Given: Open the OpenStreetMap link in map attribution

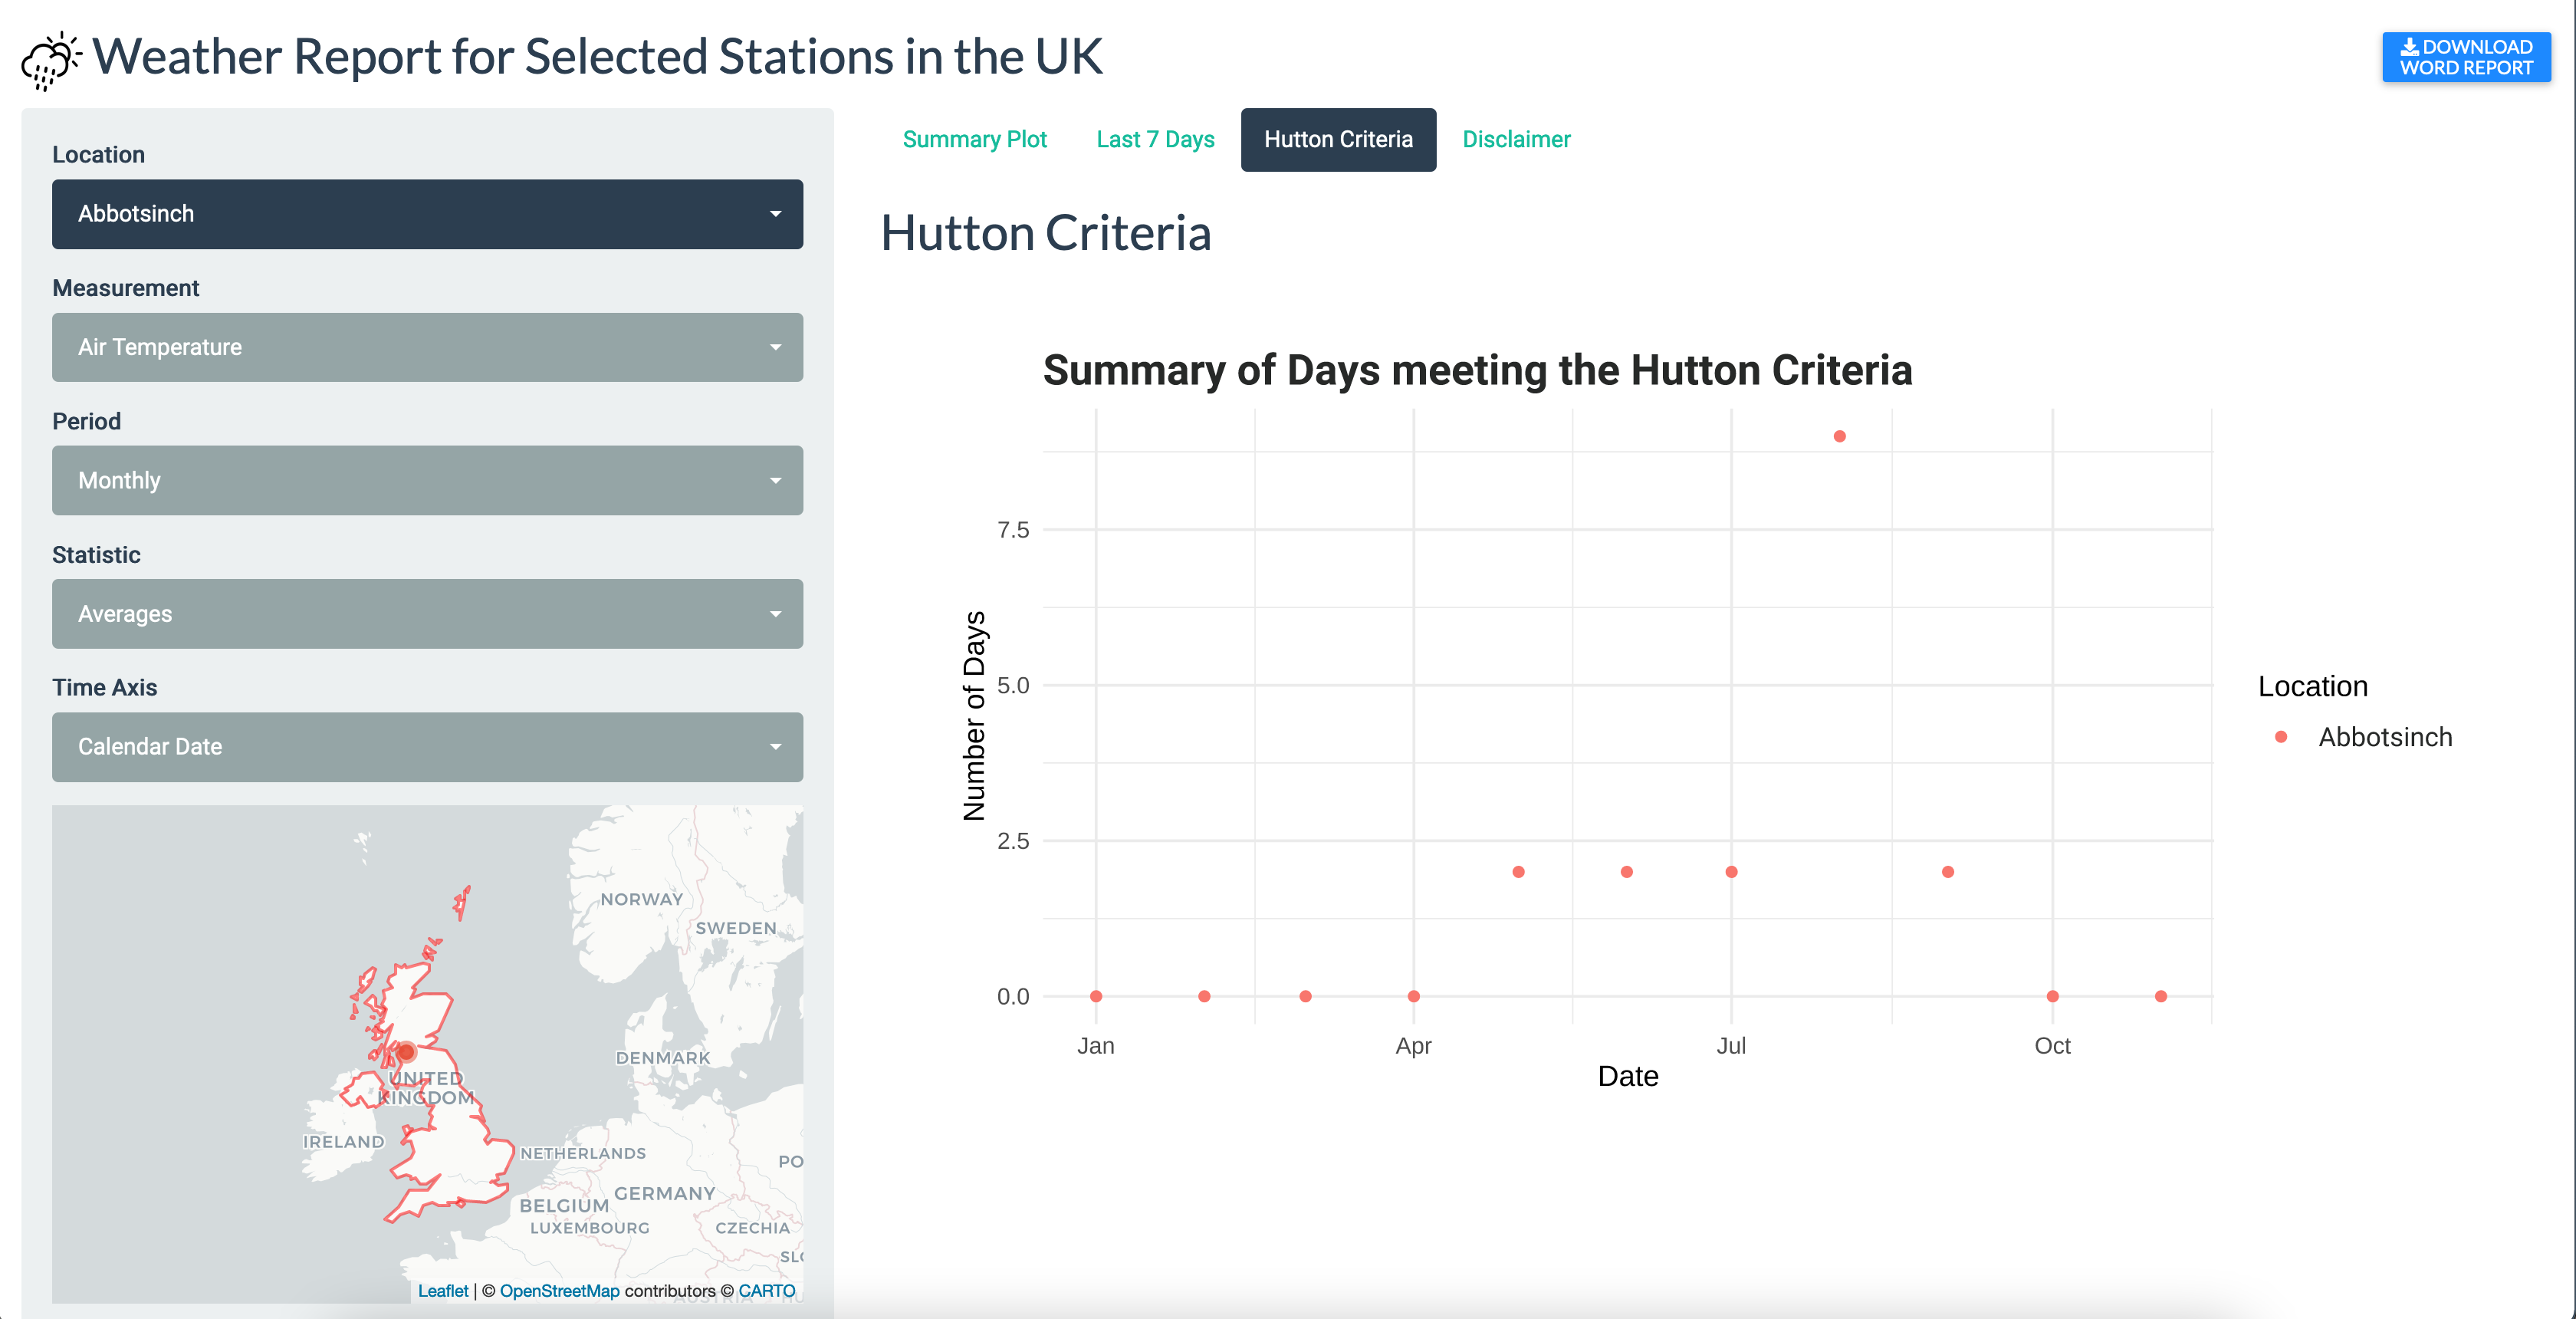Looking at the screenshot, I should tap(559, 1291).
